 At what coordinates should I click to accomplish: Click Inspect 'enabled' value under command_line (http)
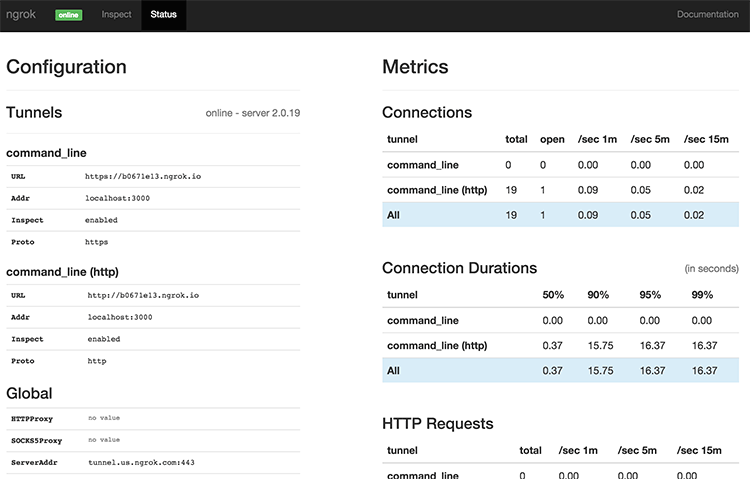104,339
